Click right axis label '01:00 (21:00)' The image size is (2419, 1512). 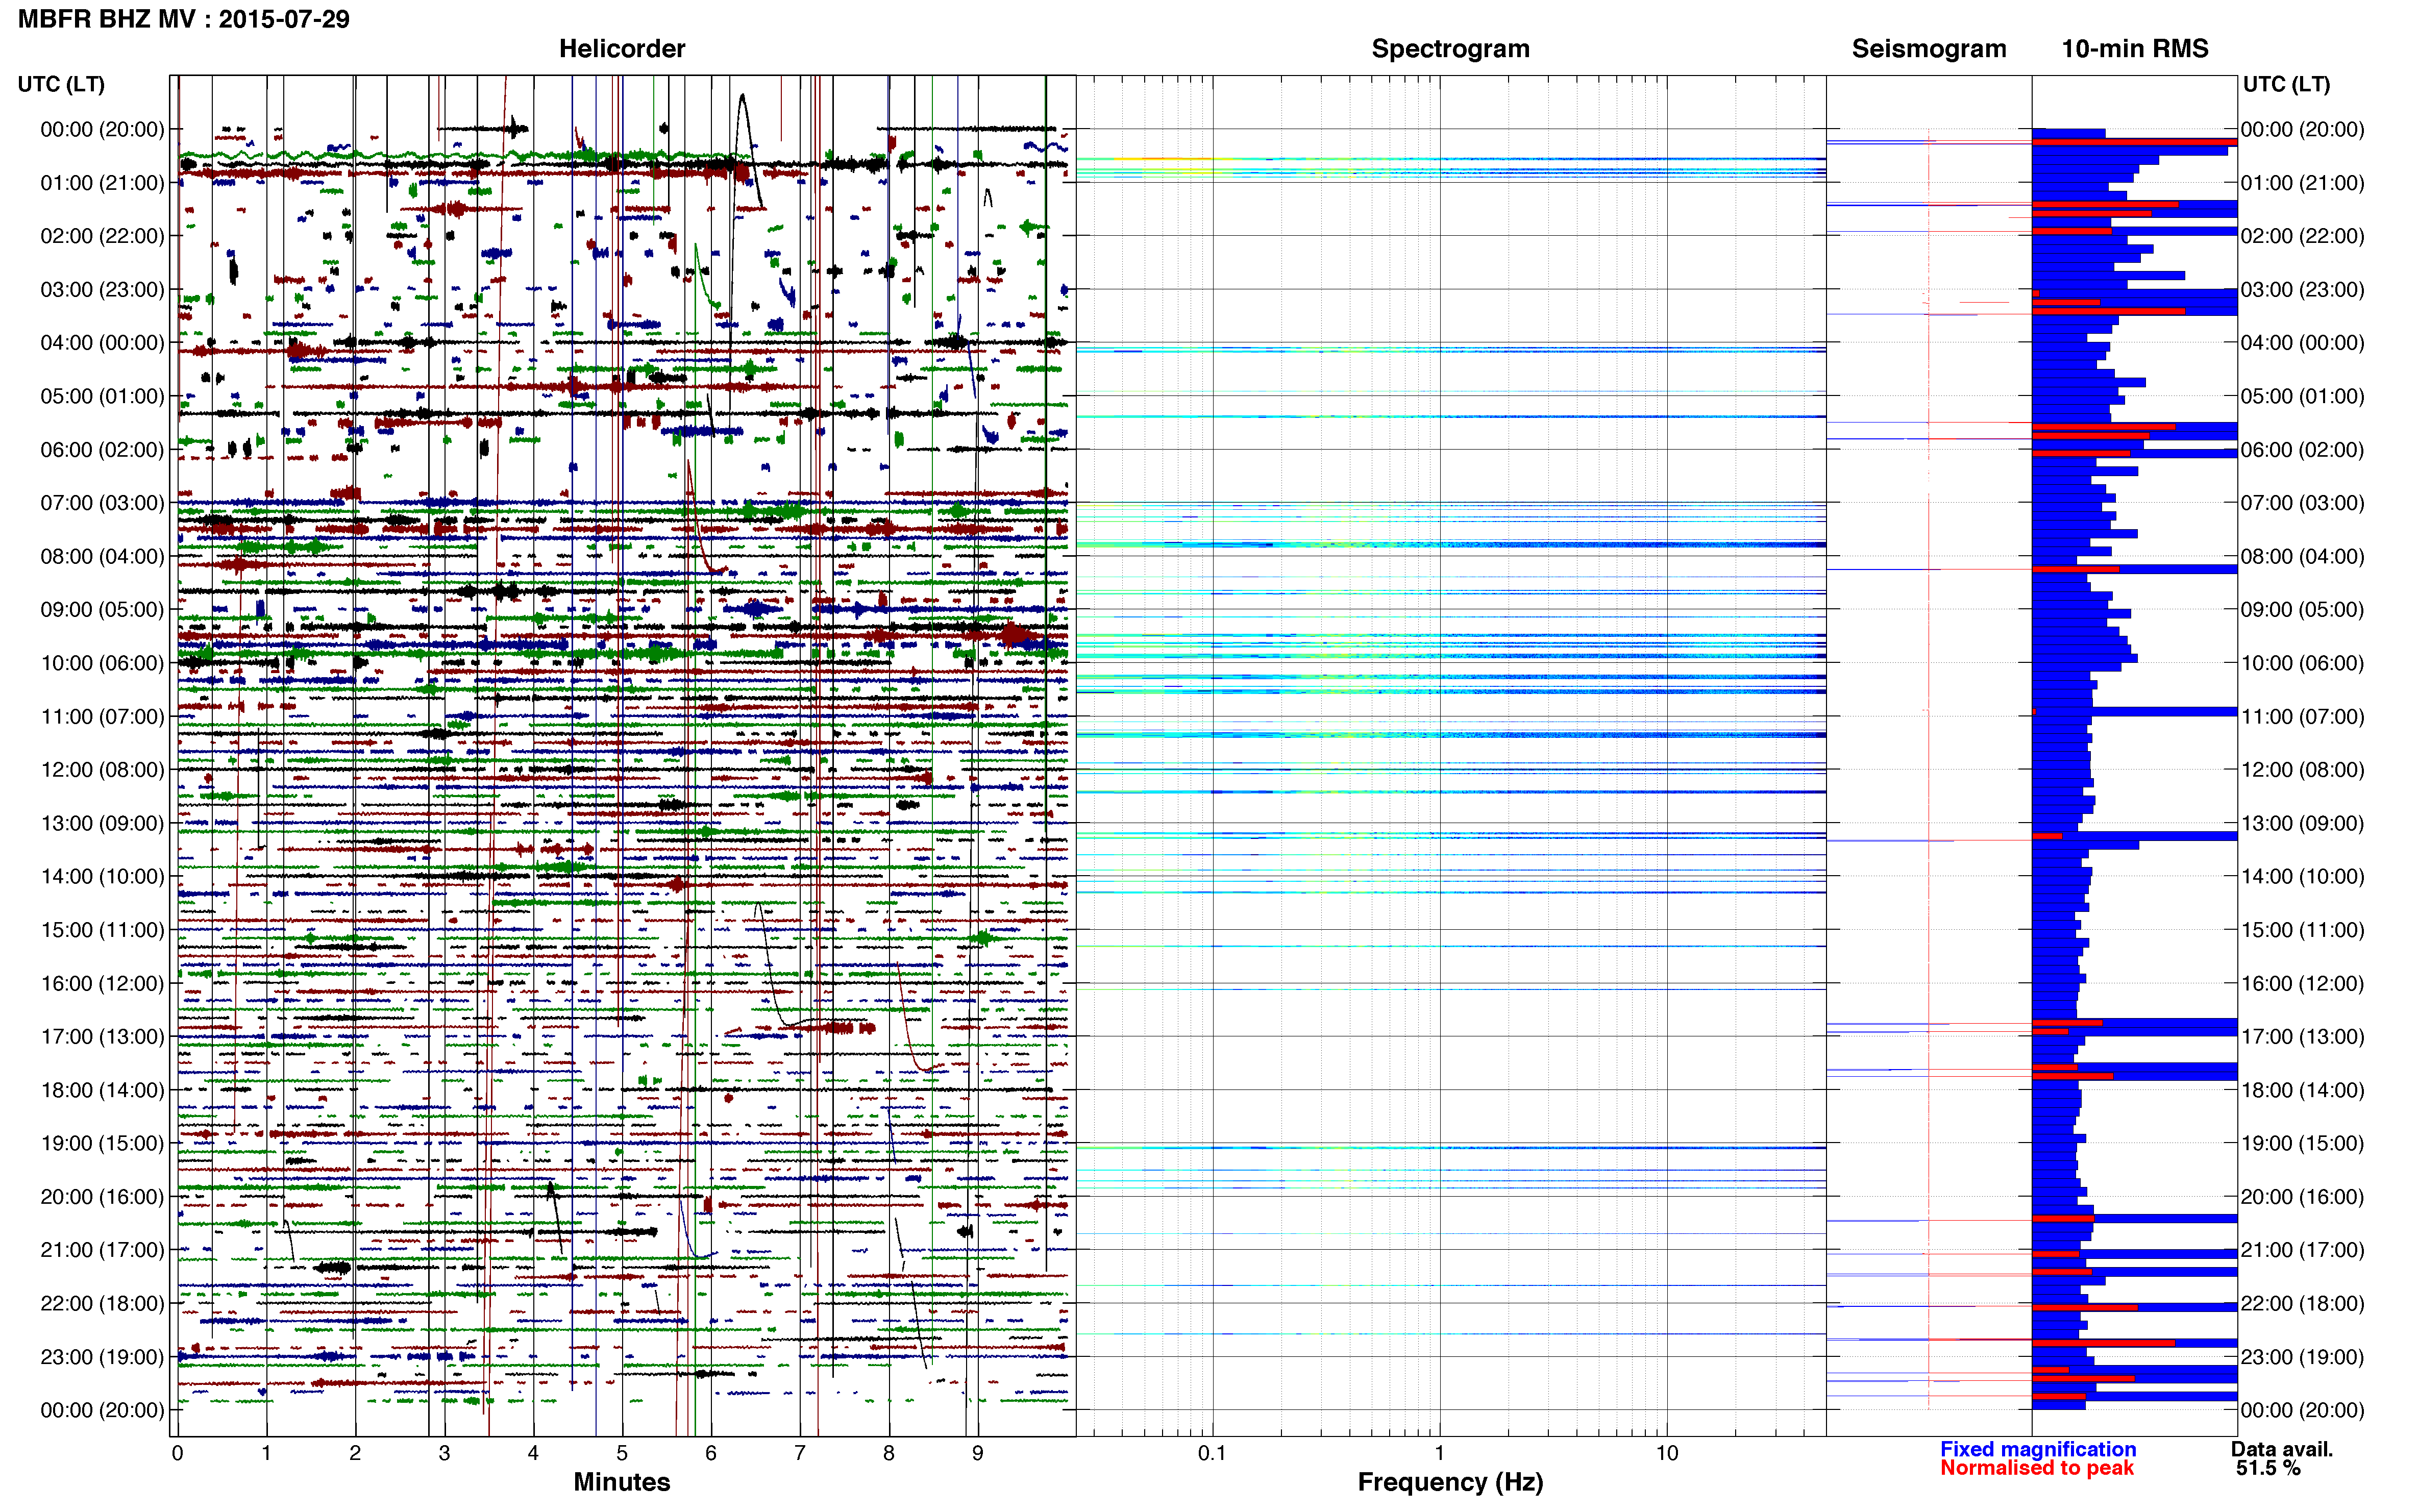[x=2302, y=183]
